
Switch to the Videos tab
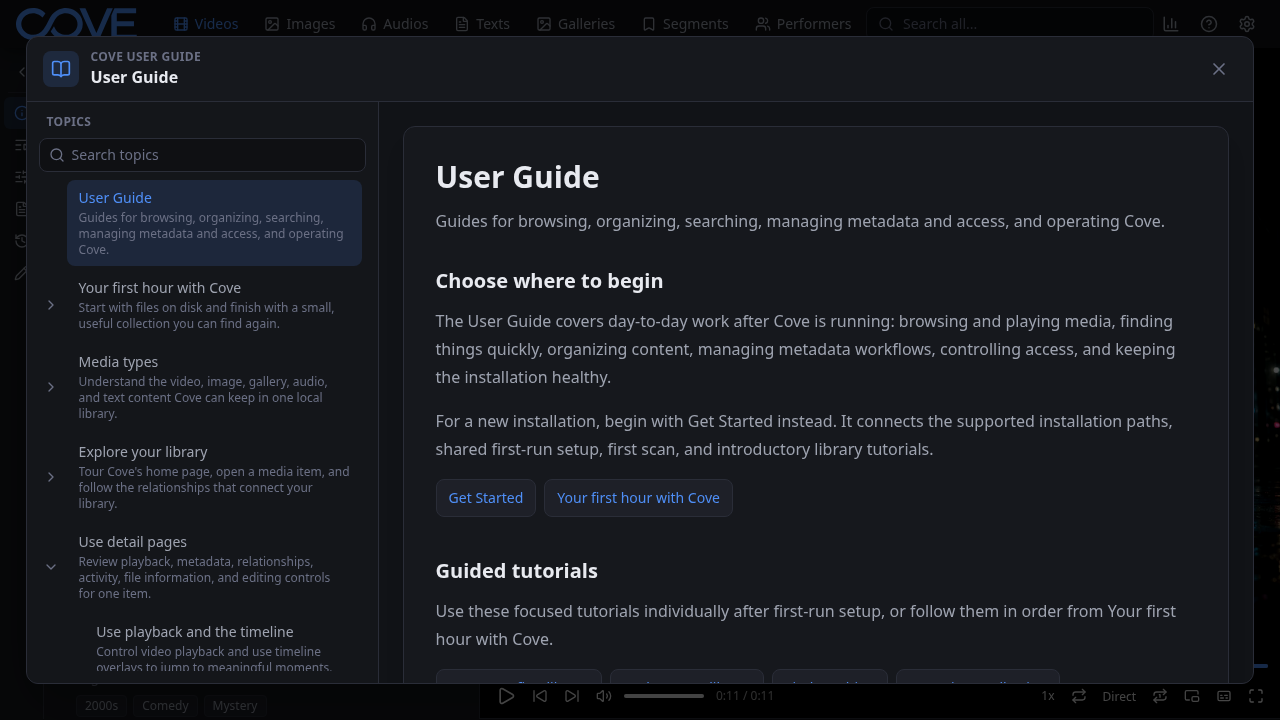tap(206, 24)
